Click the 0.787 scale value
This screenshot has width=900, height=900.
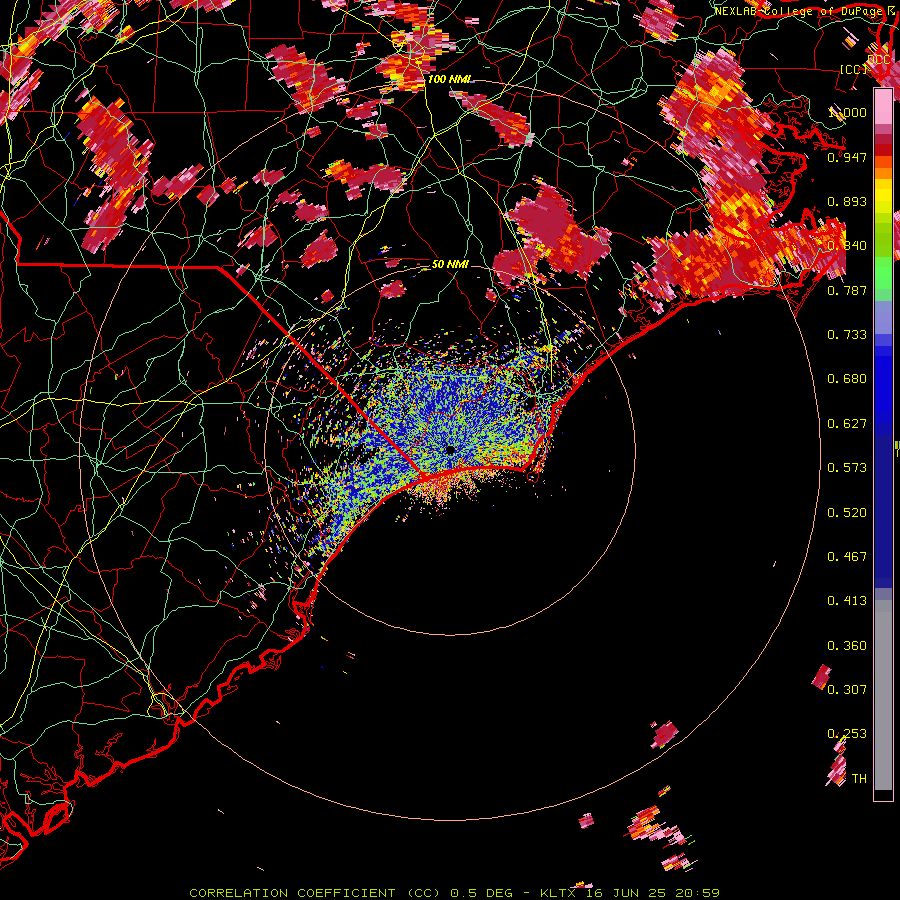point(847,290)
